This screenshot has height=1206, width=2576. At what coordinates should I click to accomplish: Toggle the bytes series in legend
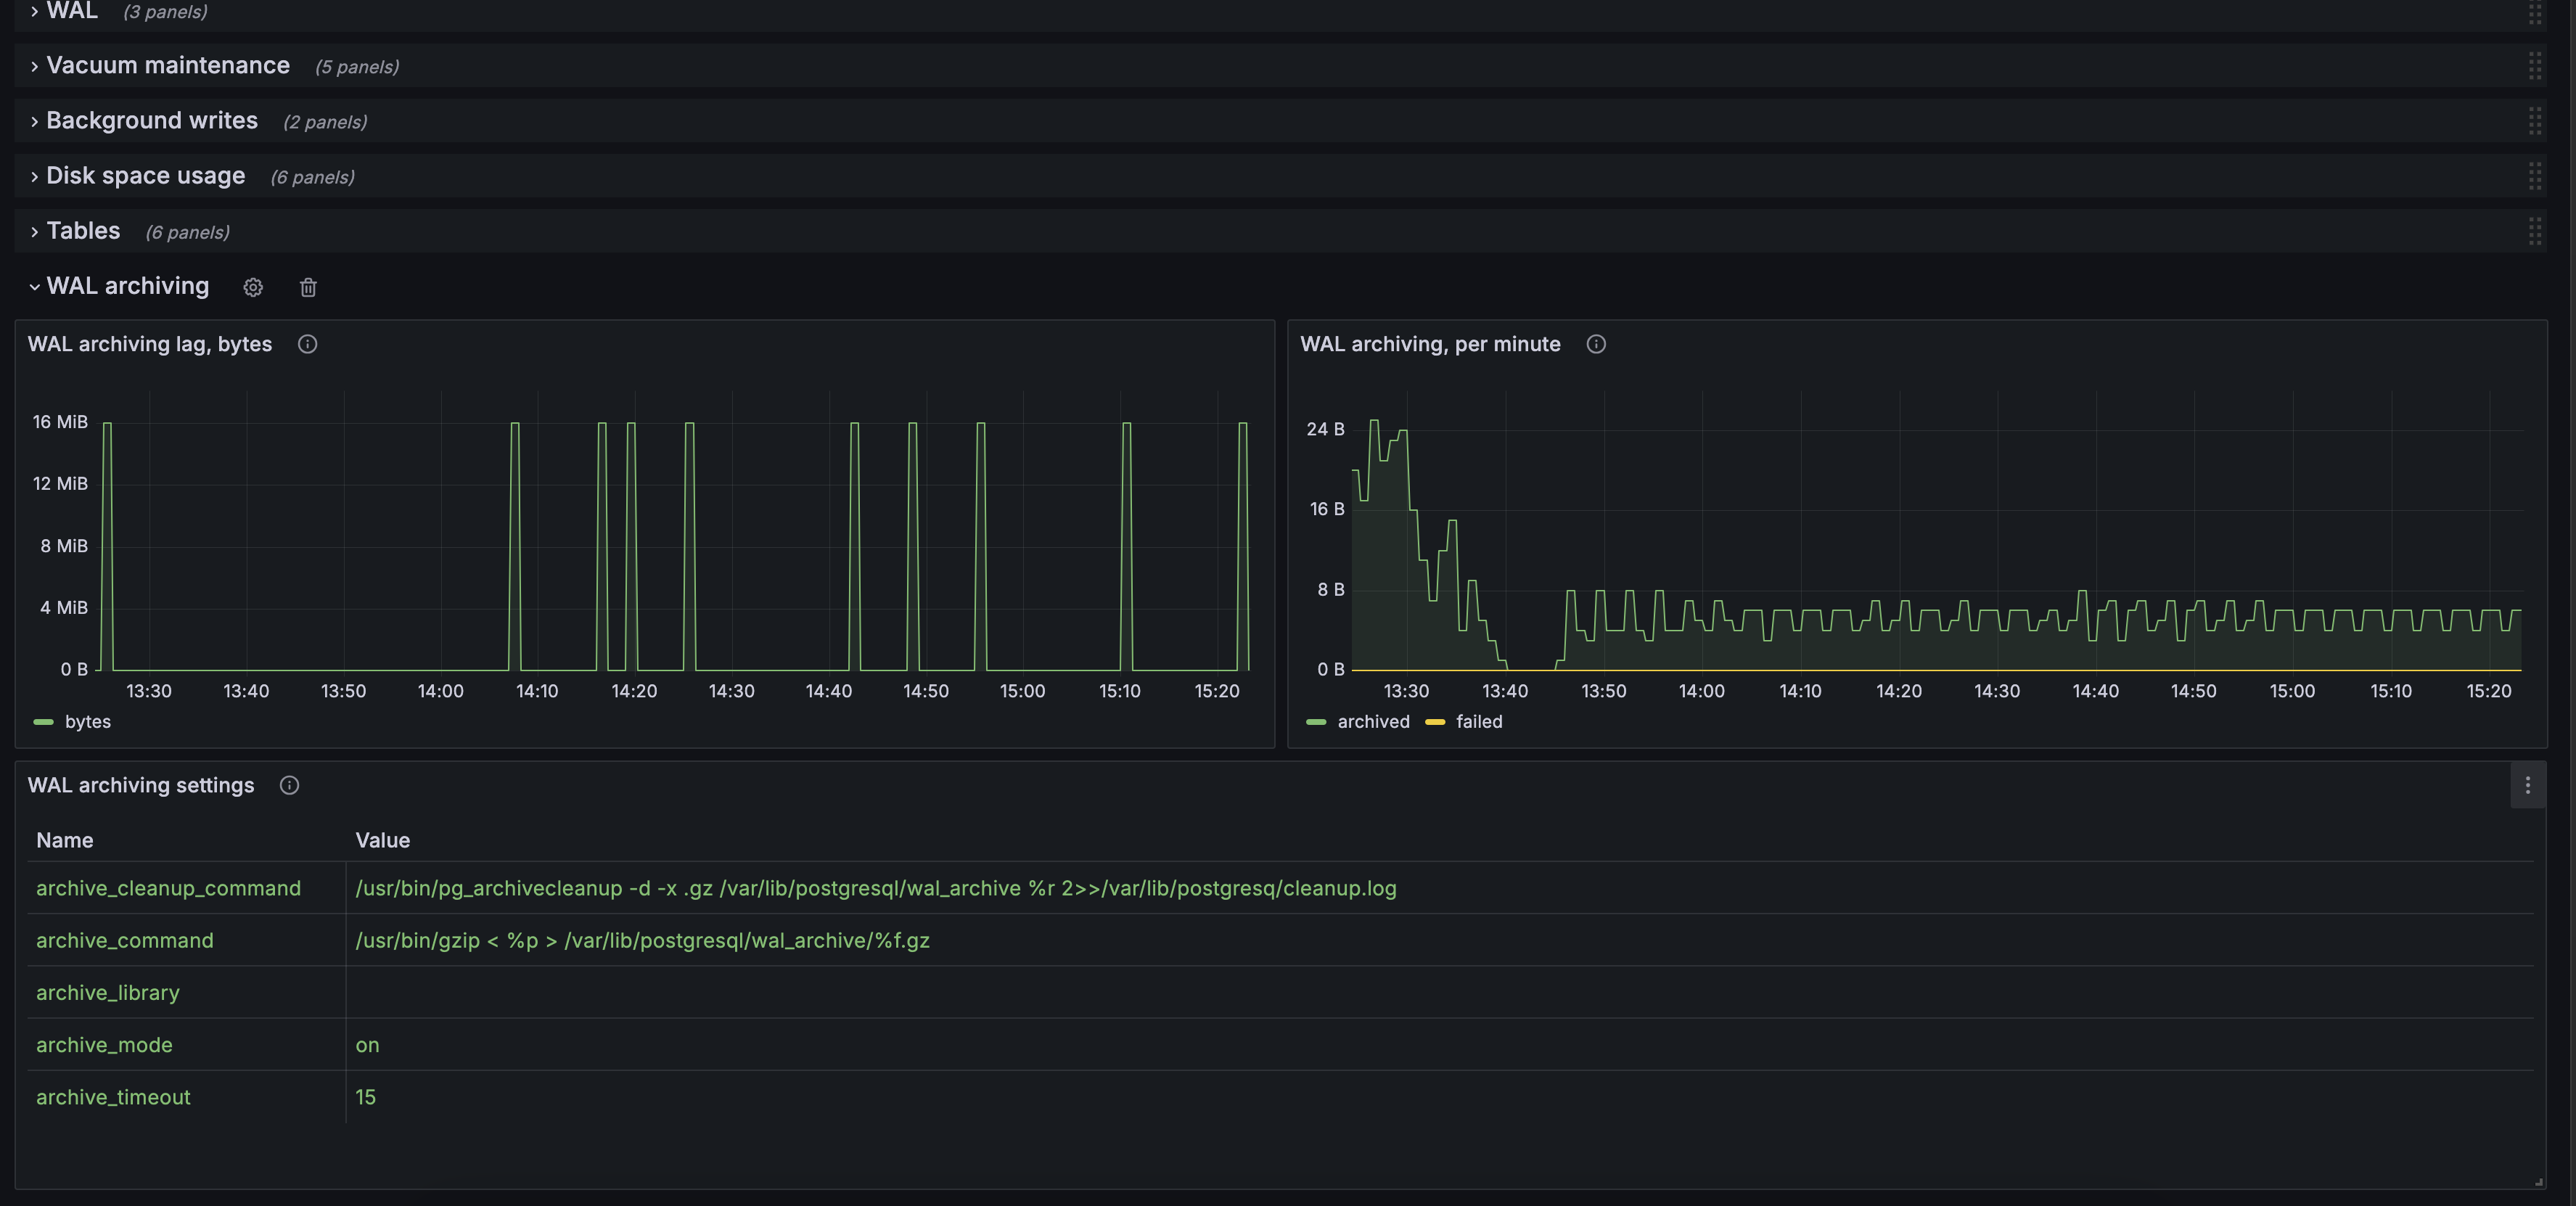tap(87, 722)
